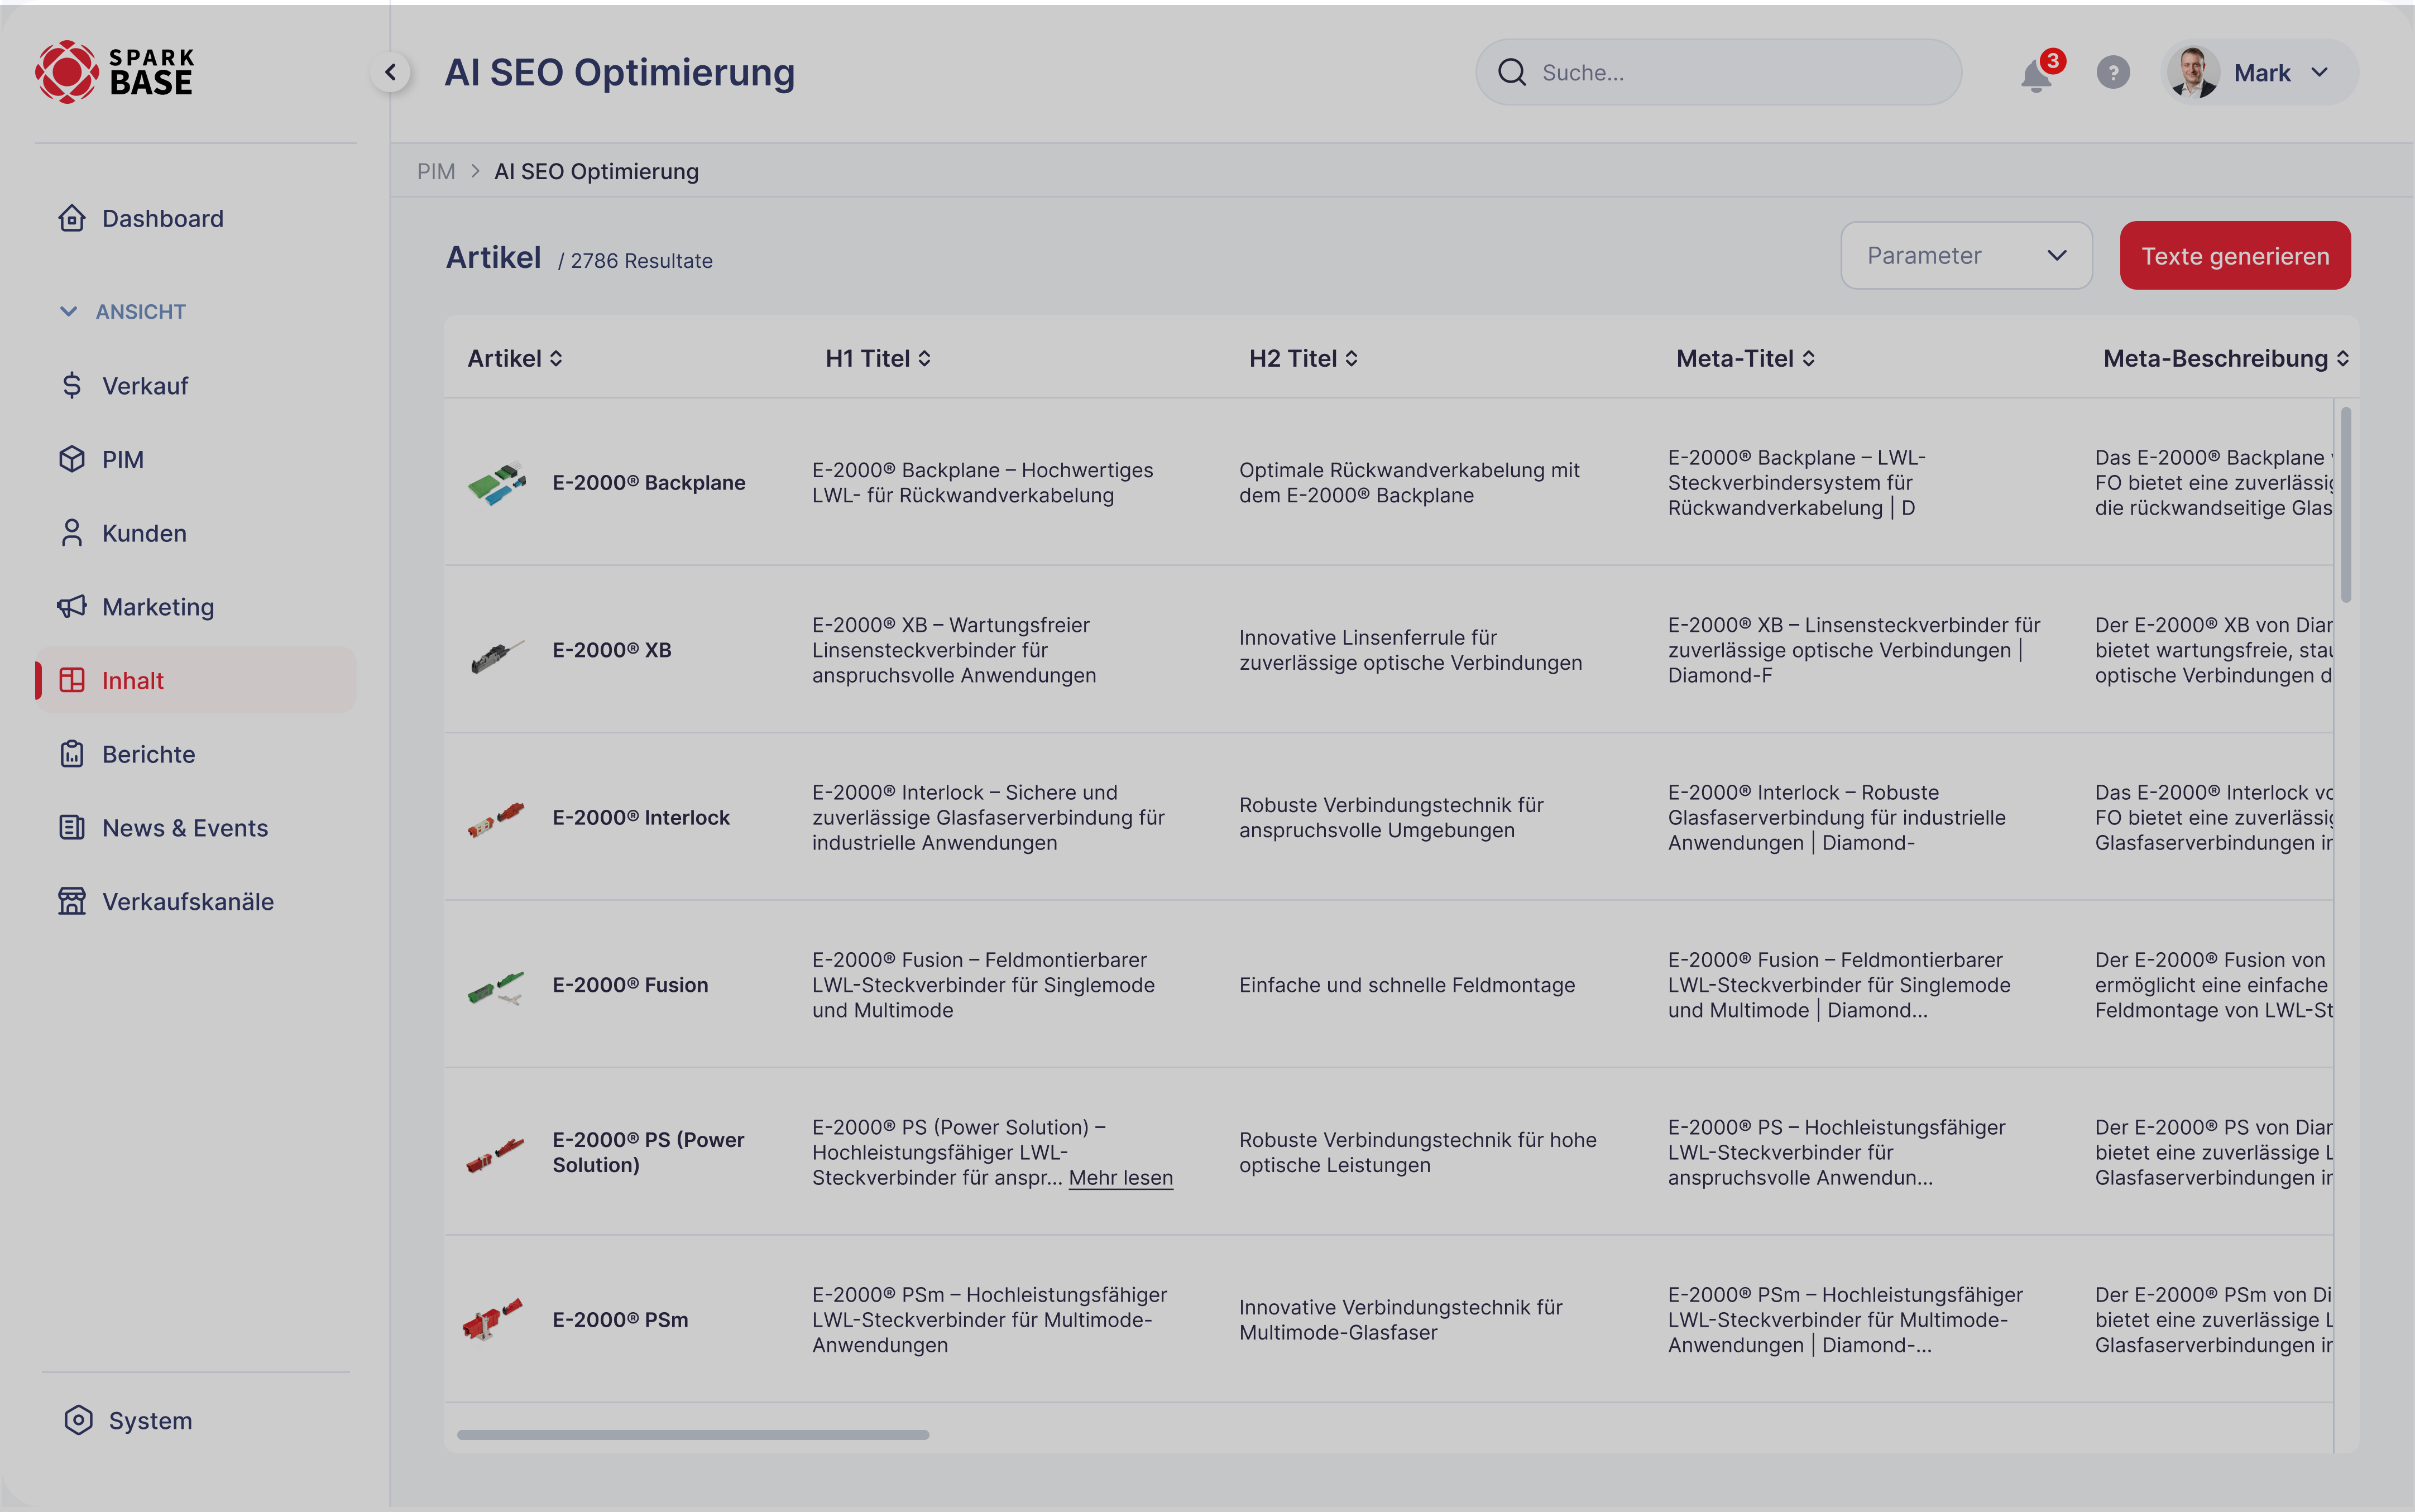Collapse sidebar with the back chevron
The height and width of the screenshot is (1512, 2415).
click(x=391, y=72)
